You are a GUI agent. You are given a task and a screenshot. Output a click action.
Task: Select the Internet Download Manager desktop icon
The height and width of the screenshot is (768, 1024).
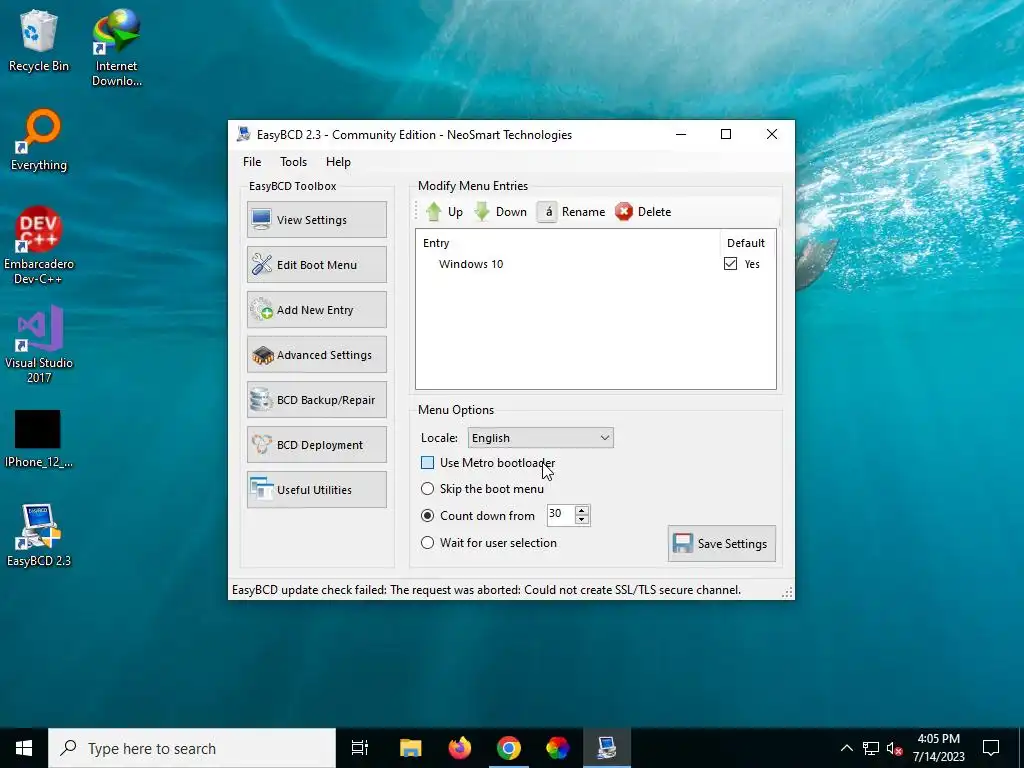click(x=116, y=48)
